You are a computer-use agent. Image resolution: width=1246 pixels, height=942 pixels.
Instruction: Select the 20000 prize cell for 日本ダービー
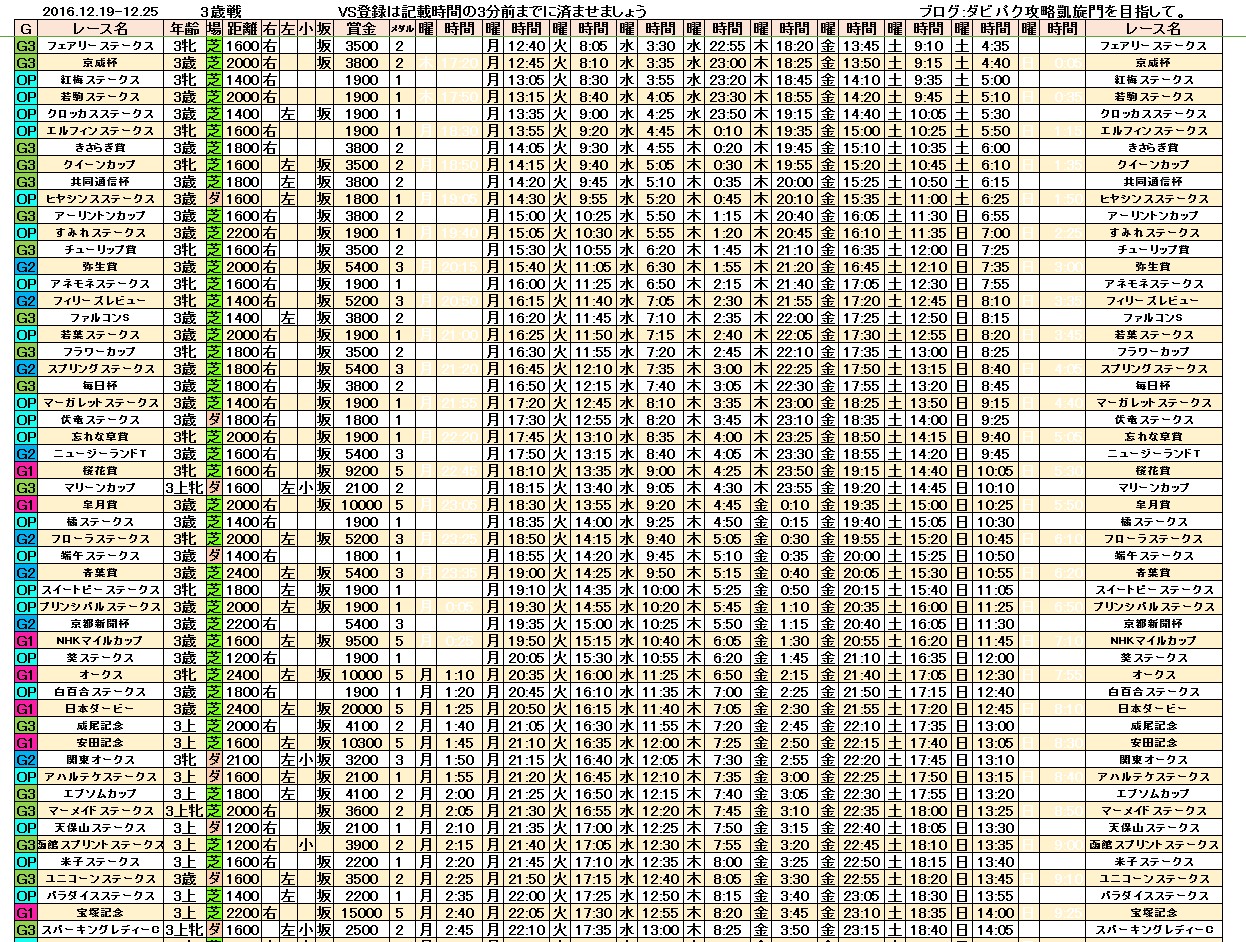pos(361,709)
